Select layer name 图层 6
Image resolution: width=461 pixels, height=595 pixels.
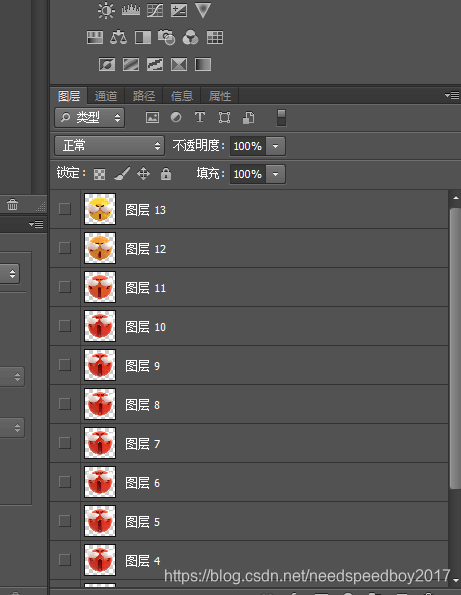tap(143, 483)
